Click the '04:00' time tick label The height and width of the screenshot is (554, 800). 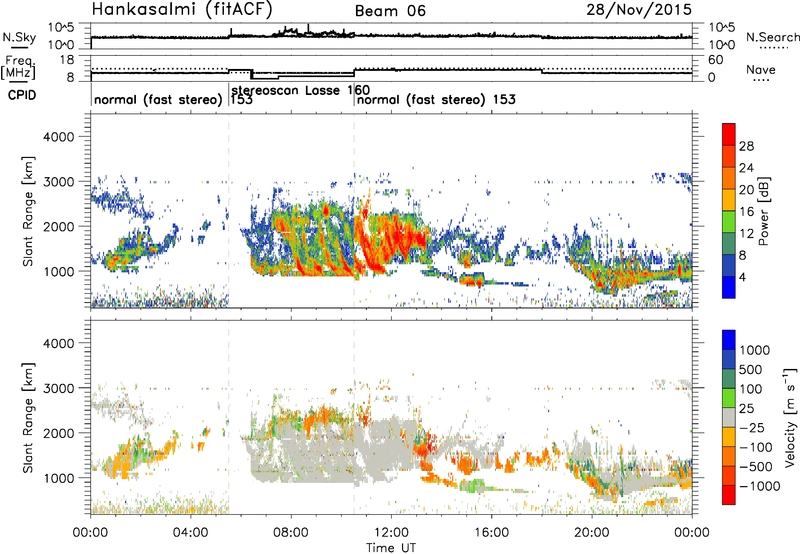(190, 533)
